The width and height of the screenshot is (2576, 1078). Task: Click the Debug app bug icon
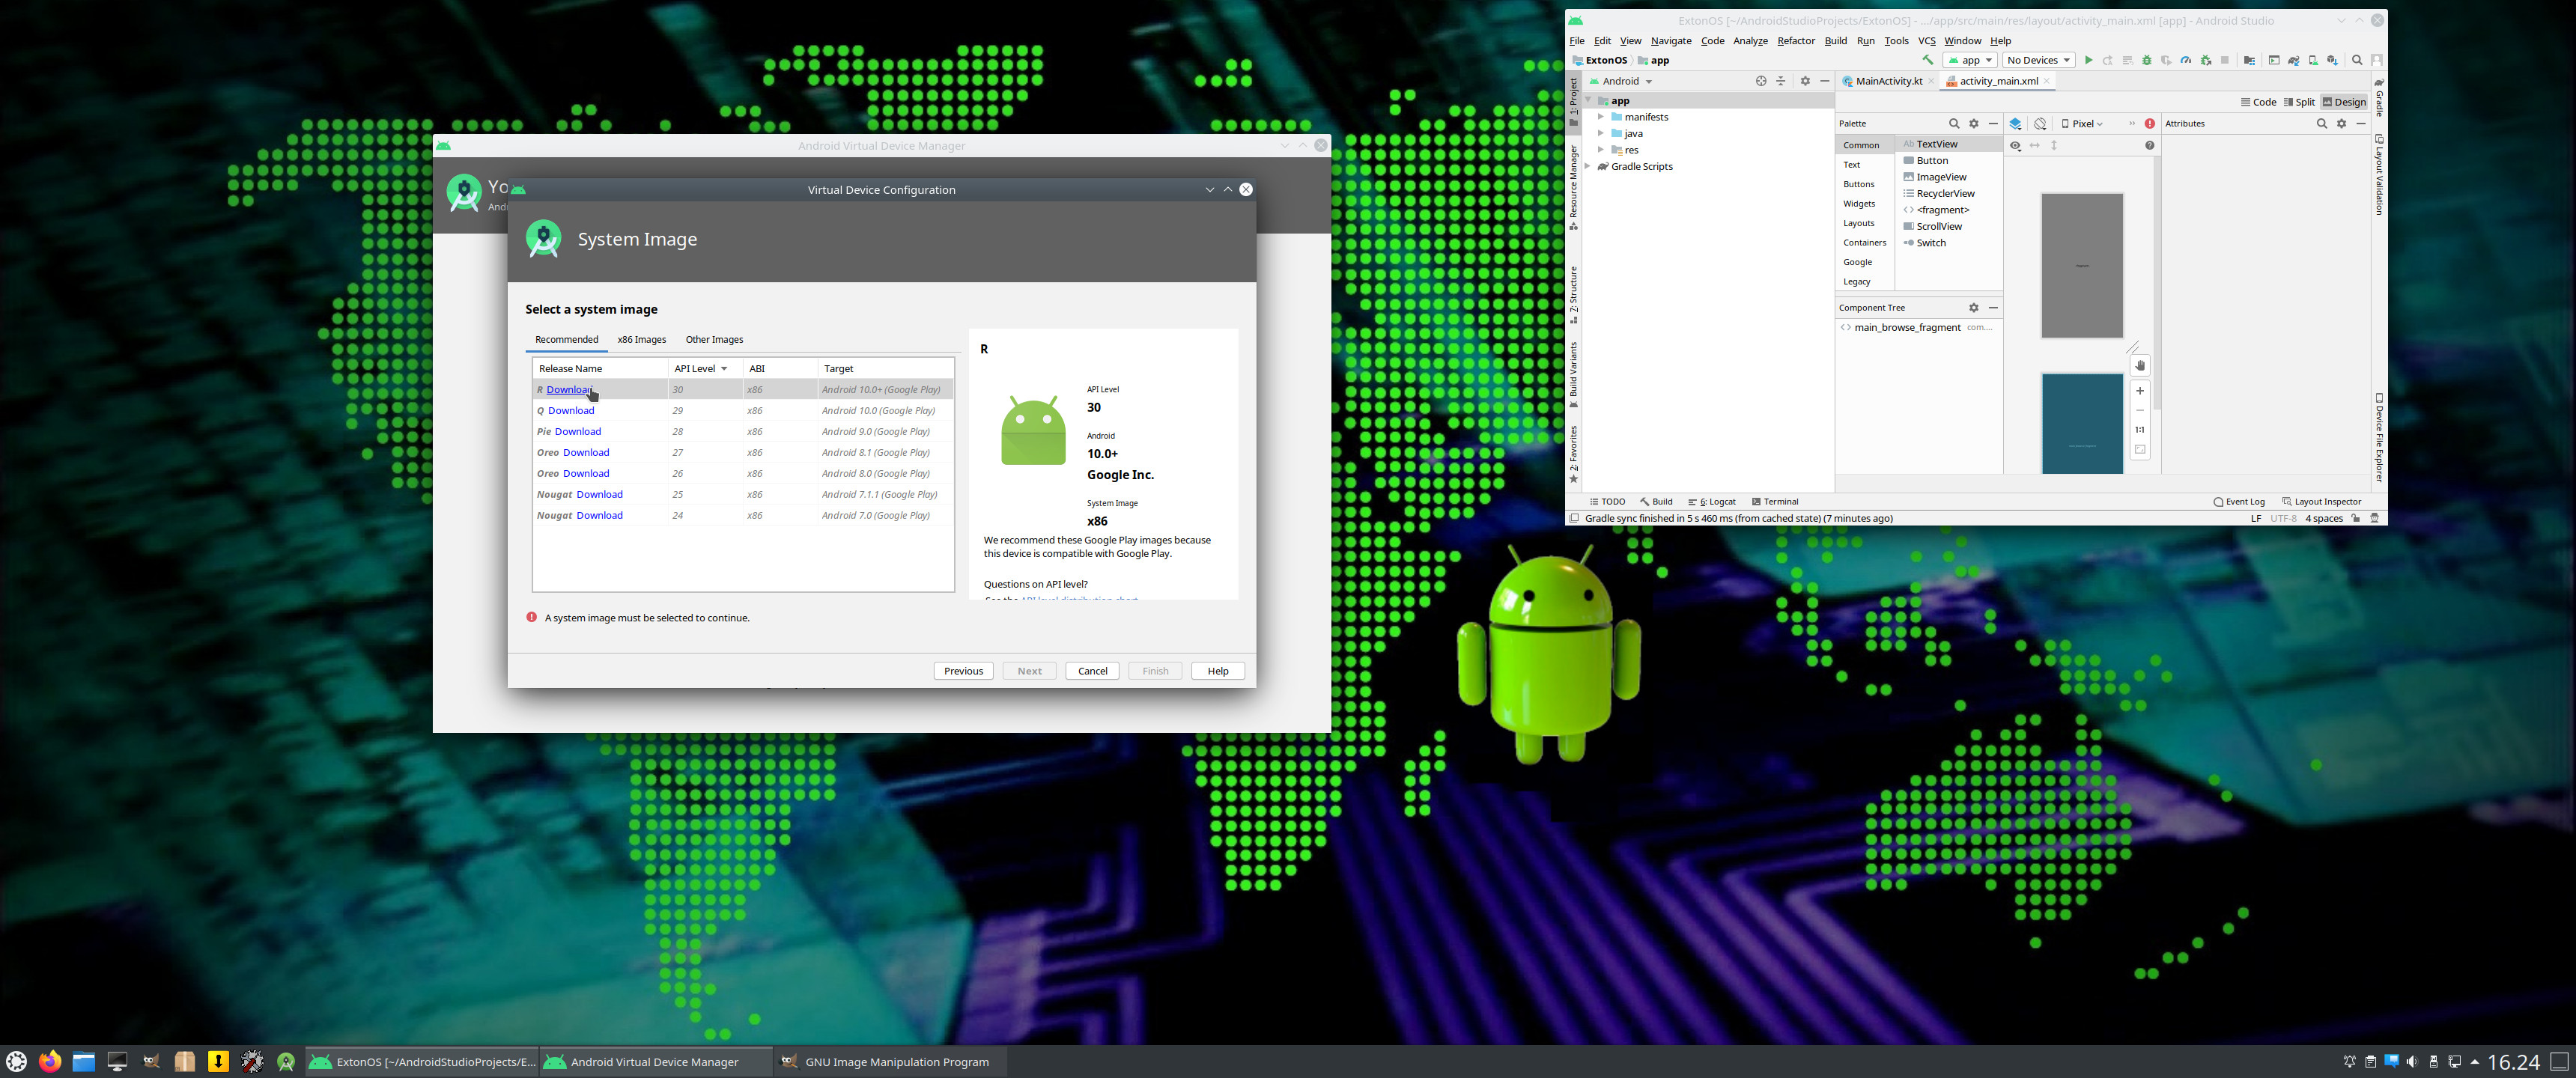coord(2147,60)
